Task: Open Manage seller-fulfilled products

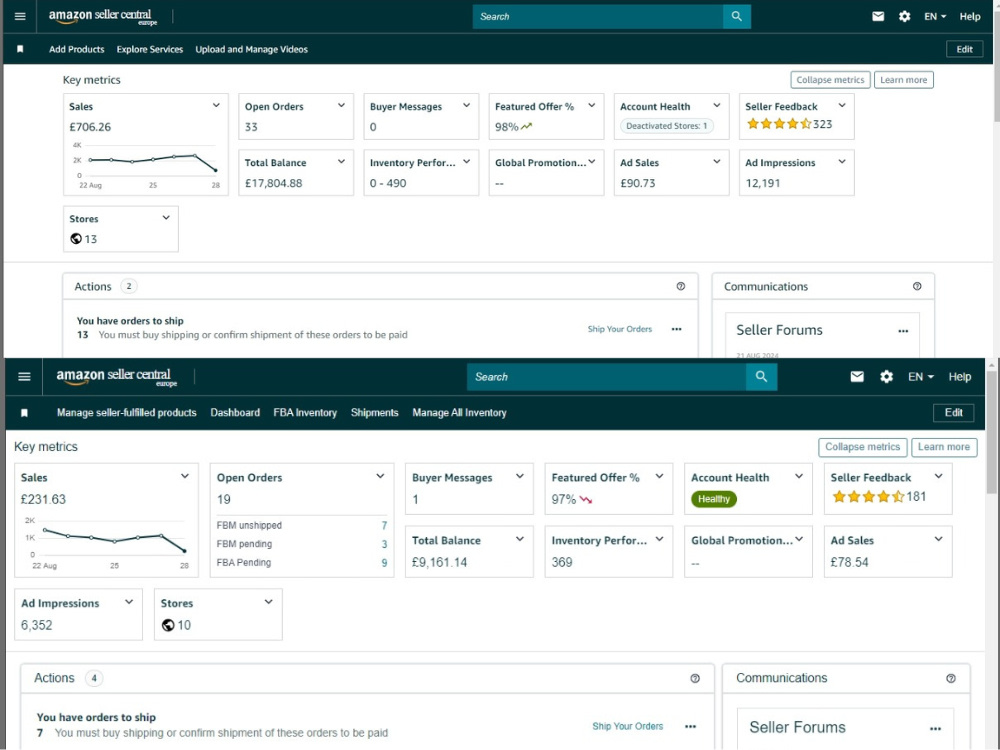Action: (126, 413)
